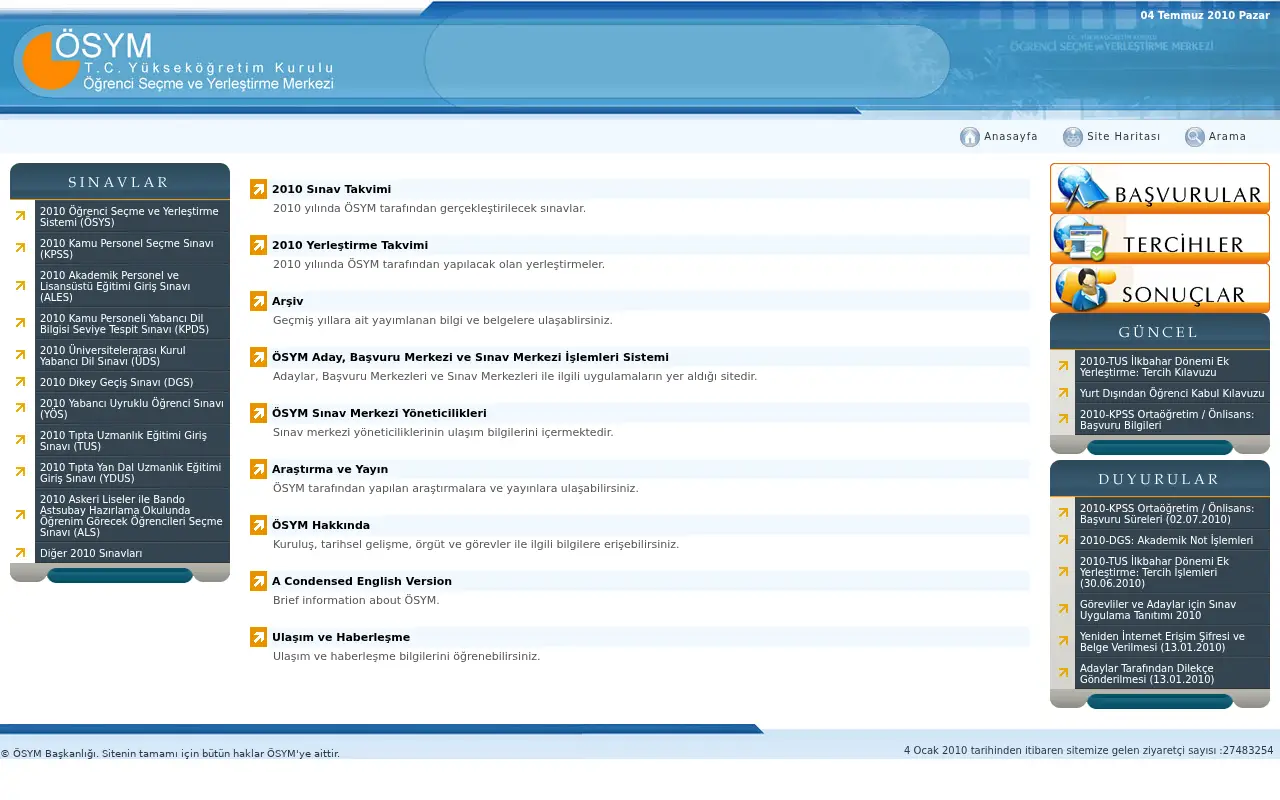Image resolution: width=1280 pixels, height=800 pixels.
Task: Open the Arama search link
Action: (x=1228, y=137)
